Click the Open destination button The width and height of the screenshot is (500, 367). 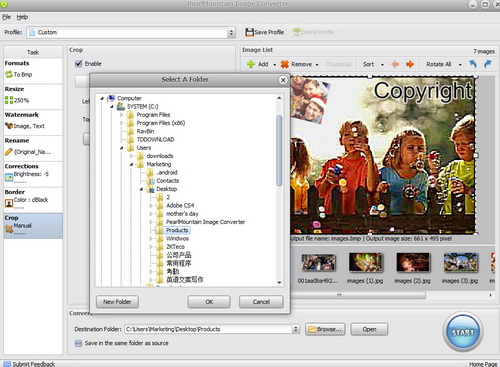click(369, 329)
